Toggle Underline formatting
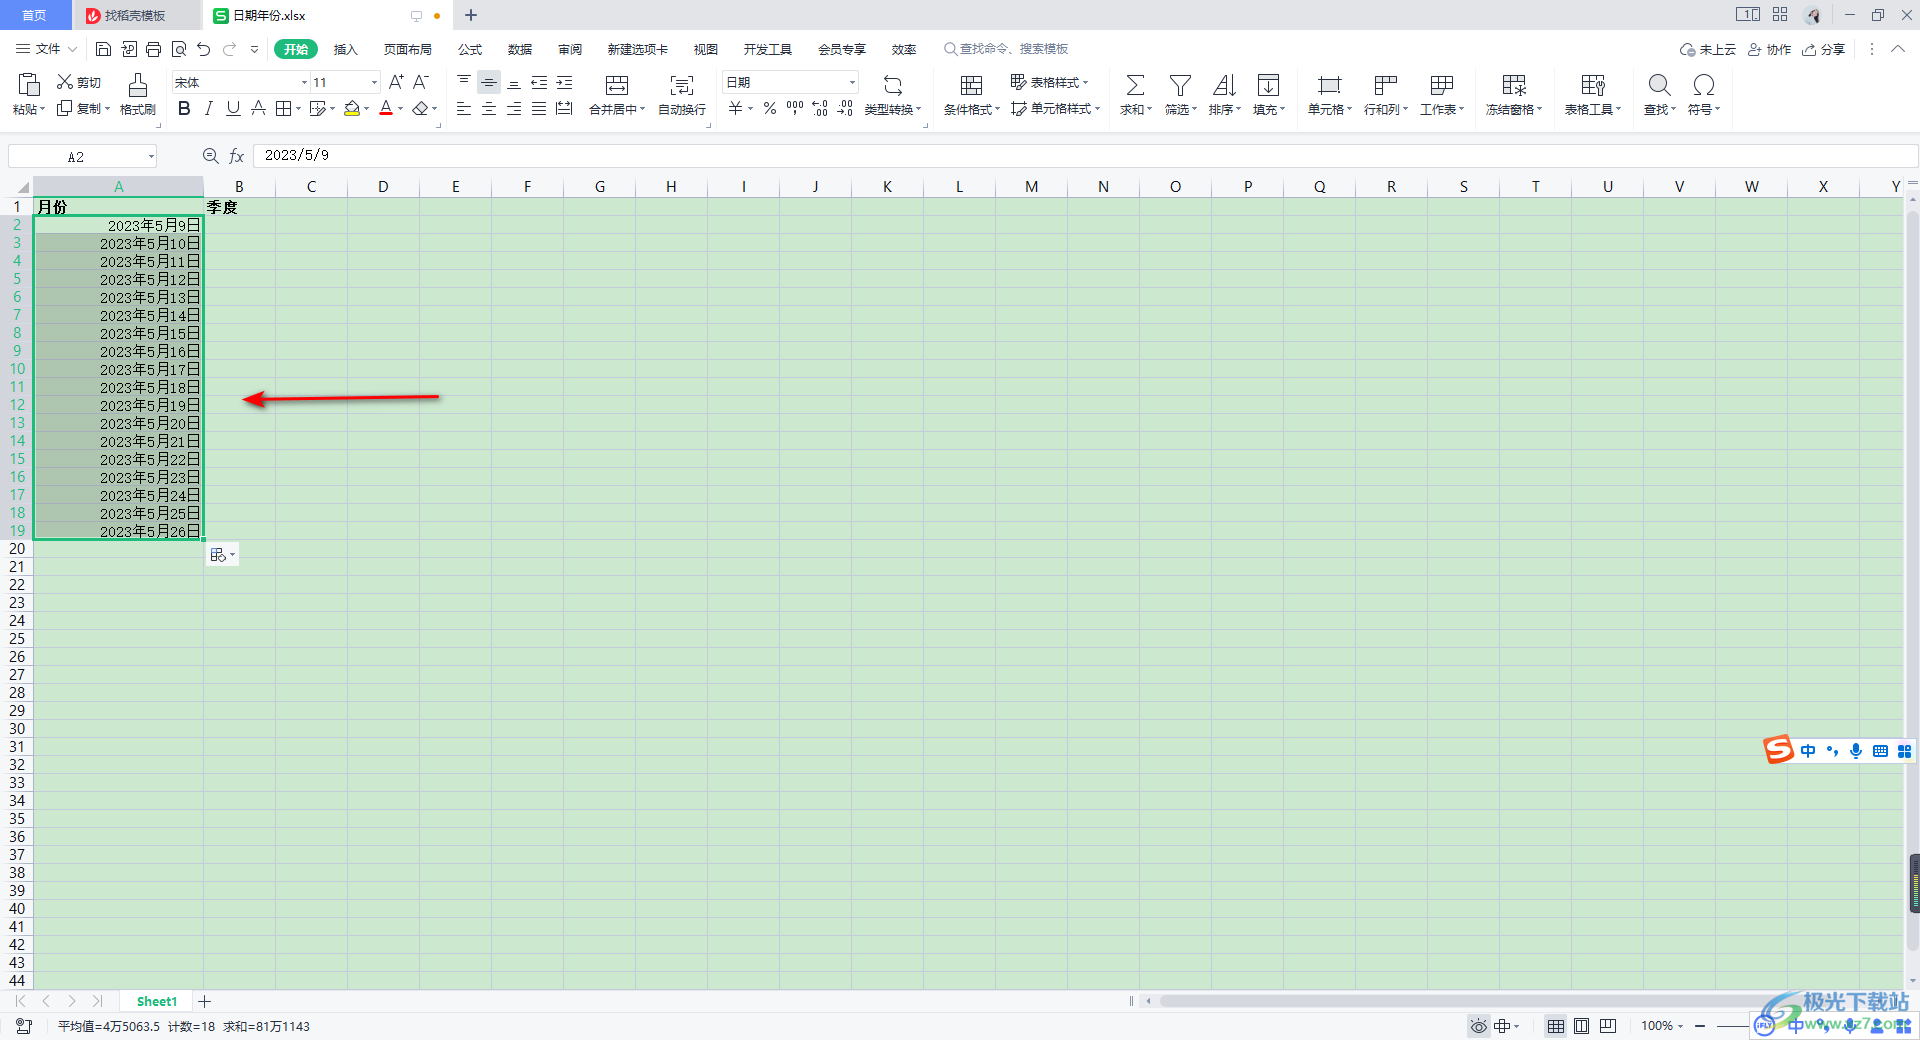 pyautogui.click(x=233, y=108)
